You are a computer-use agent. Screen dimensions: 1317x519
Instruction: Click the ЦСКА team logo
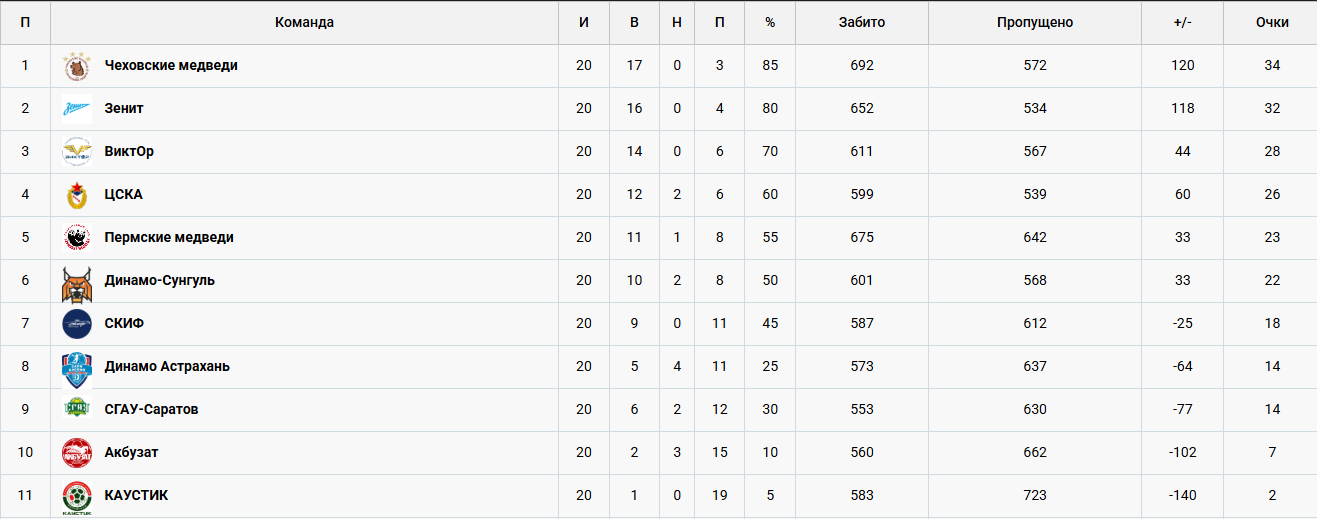tap(77, 195)
